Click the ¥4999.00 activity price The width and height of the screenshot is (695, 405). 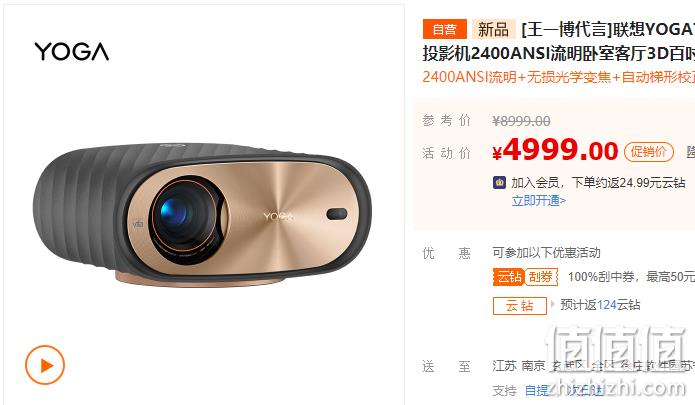(x=555, y=150)
